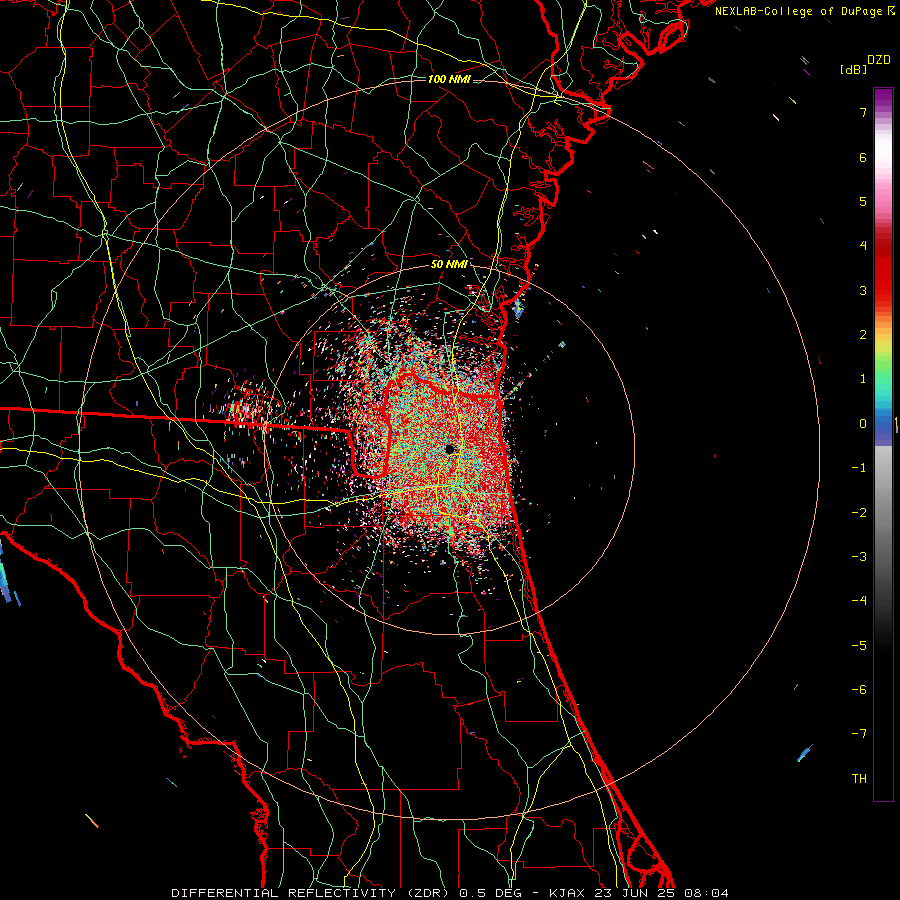This screenshot has height=900, width=900.
Task: Click the 100 NMI range ring label
Action: coord(449,79)
